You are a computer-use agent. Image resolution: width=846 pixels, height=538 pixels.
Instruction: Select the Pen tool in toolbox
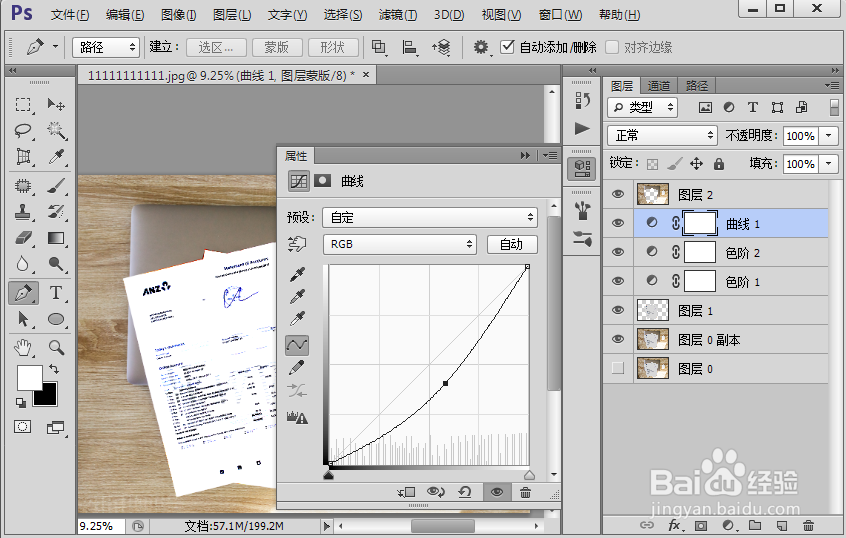pos(23,293)
